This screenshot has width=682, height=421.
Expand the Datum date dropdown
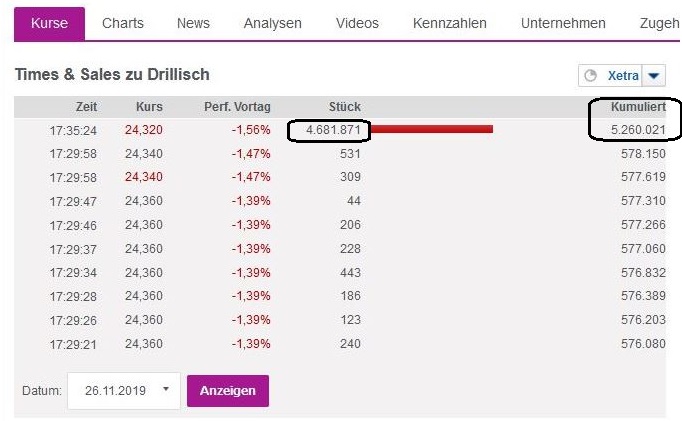[x=165, y=390]
